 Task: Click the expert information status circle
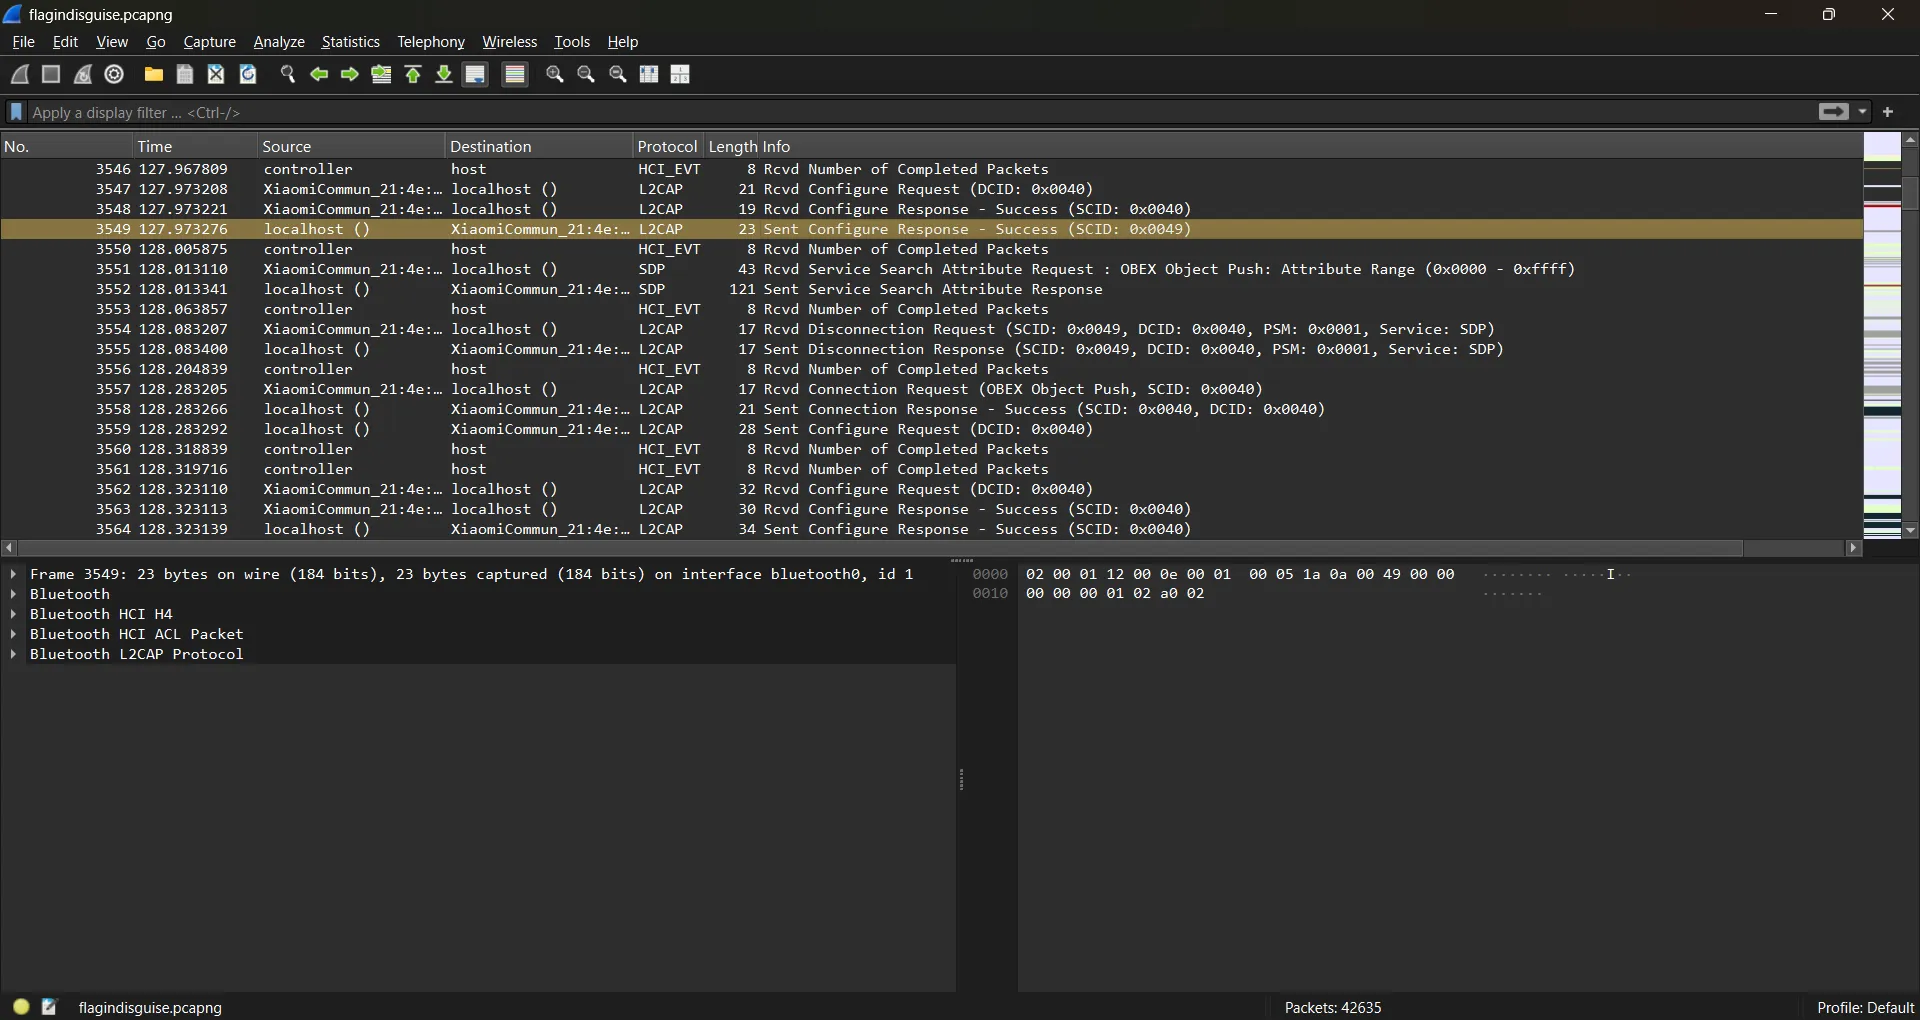coord(21,1007)
